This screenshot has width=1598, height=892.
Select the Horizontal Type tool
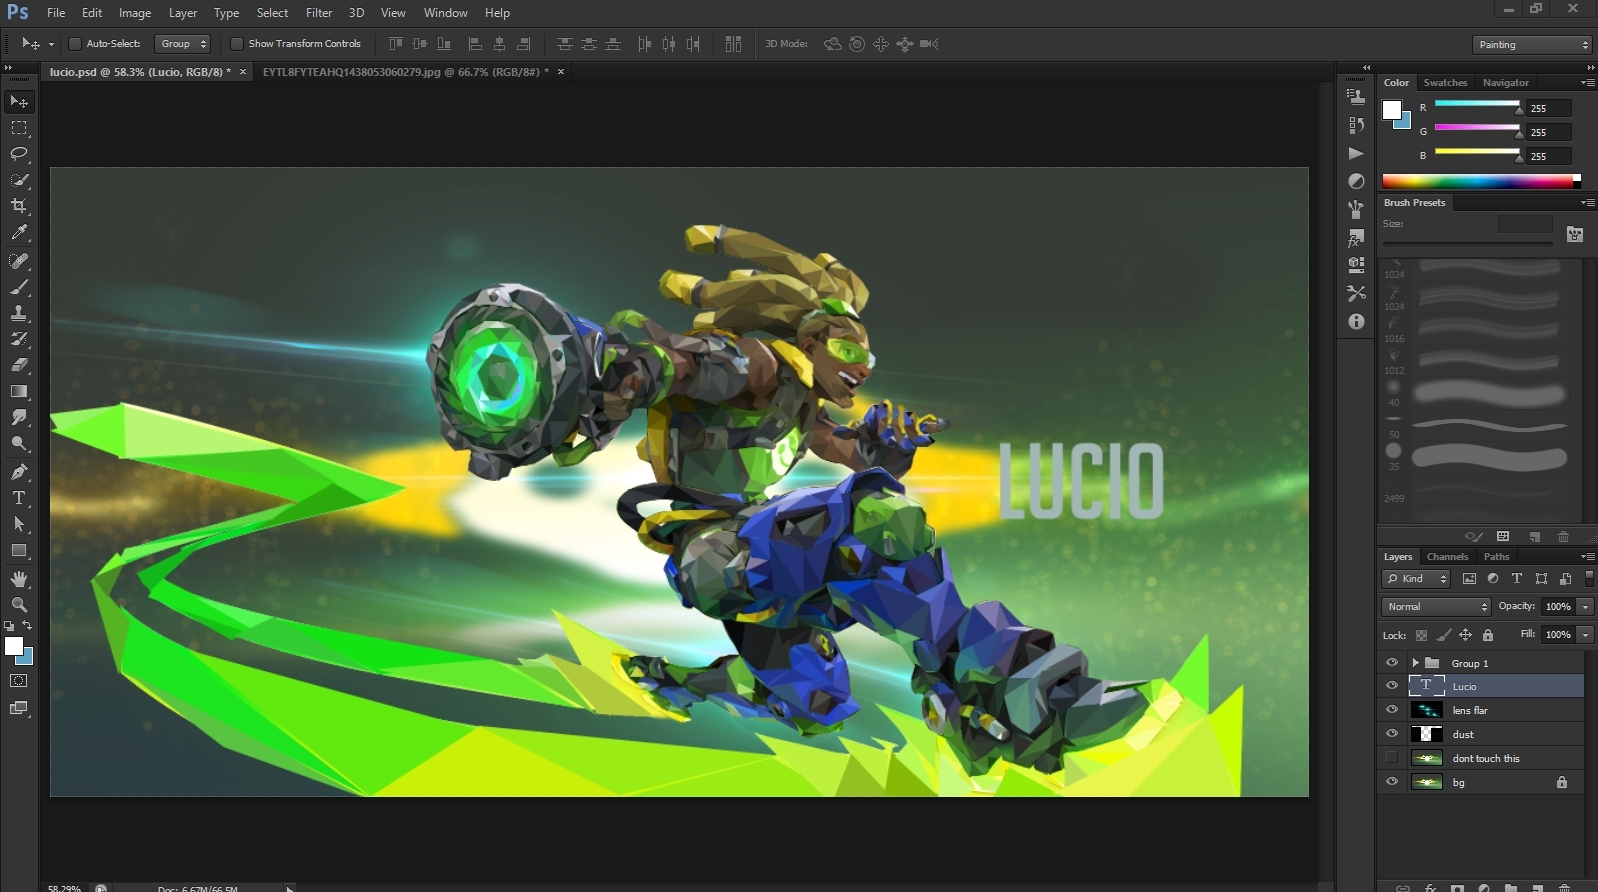point(19,498)
